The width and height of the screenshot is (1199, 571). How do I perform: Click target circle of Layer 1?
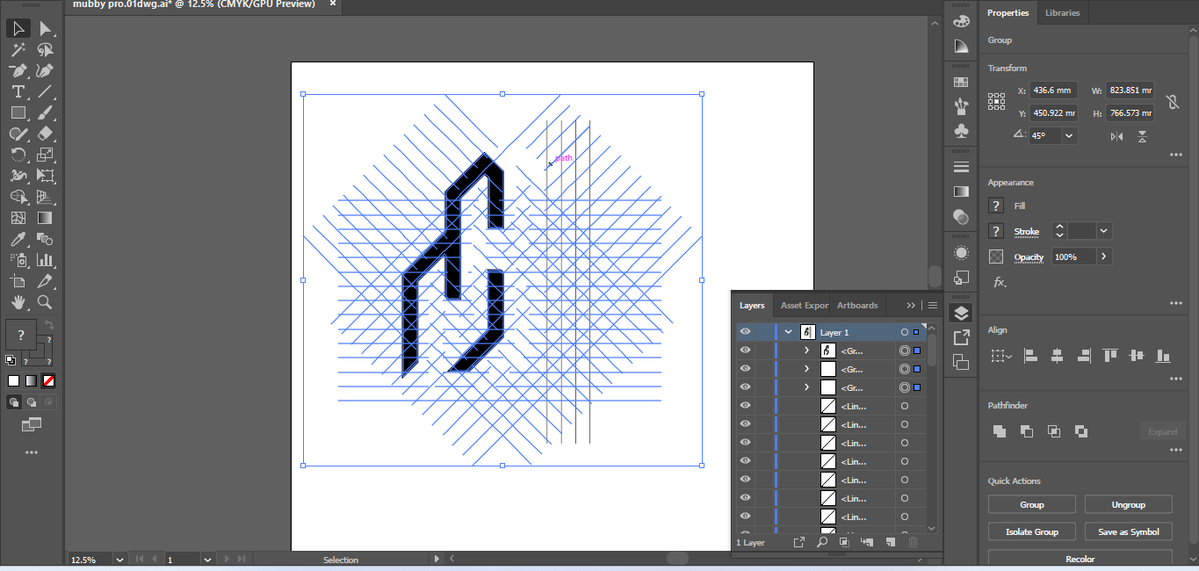pyautogui.click(x=905, y=332)
